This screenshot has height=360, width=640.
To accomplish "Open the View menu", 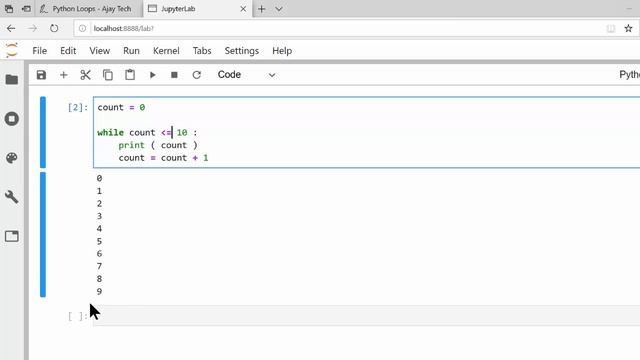I will click(x=100, y=51).
